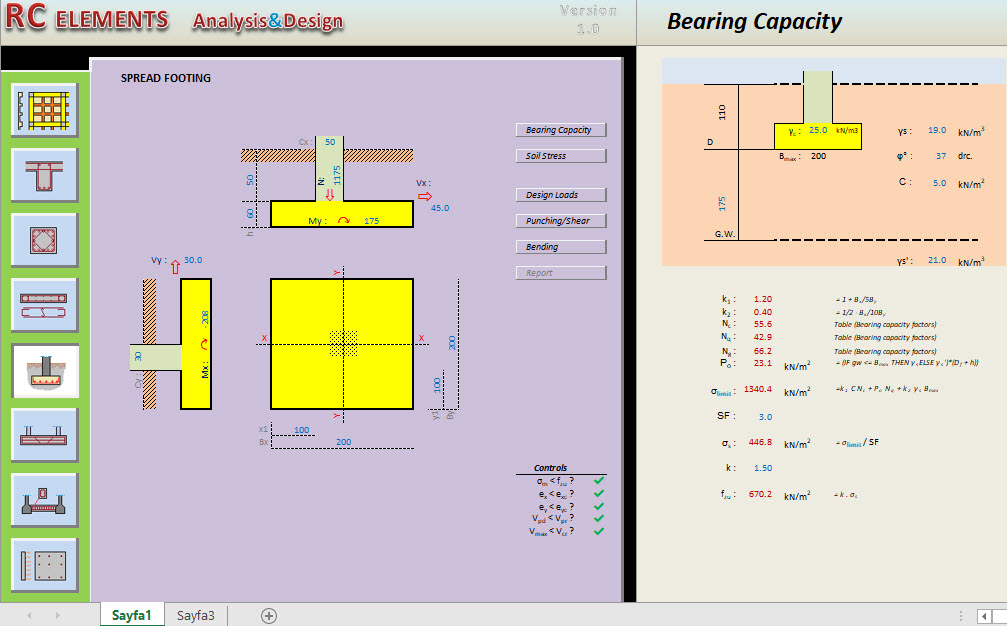
Task: Open the continuous beam analysis tool
Action: [45, 306]
